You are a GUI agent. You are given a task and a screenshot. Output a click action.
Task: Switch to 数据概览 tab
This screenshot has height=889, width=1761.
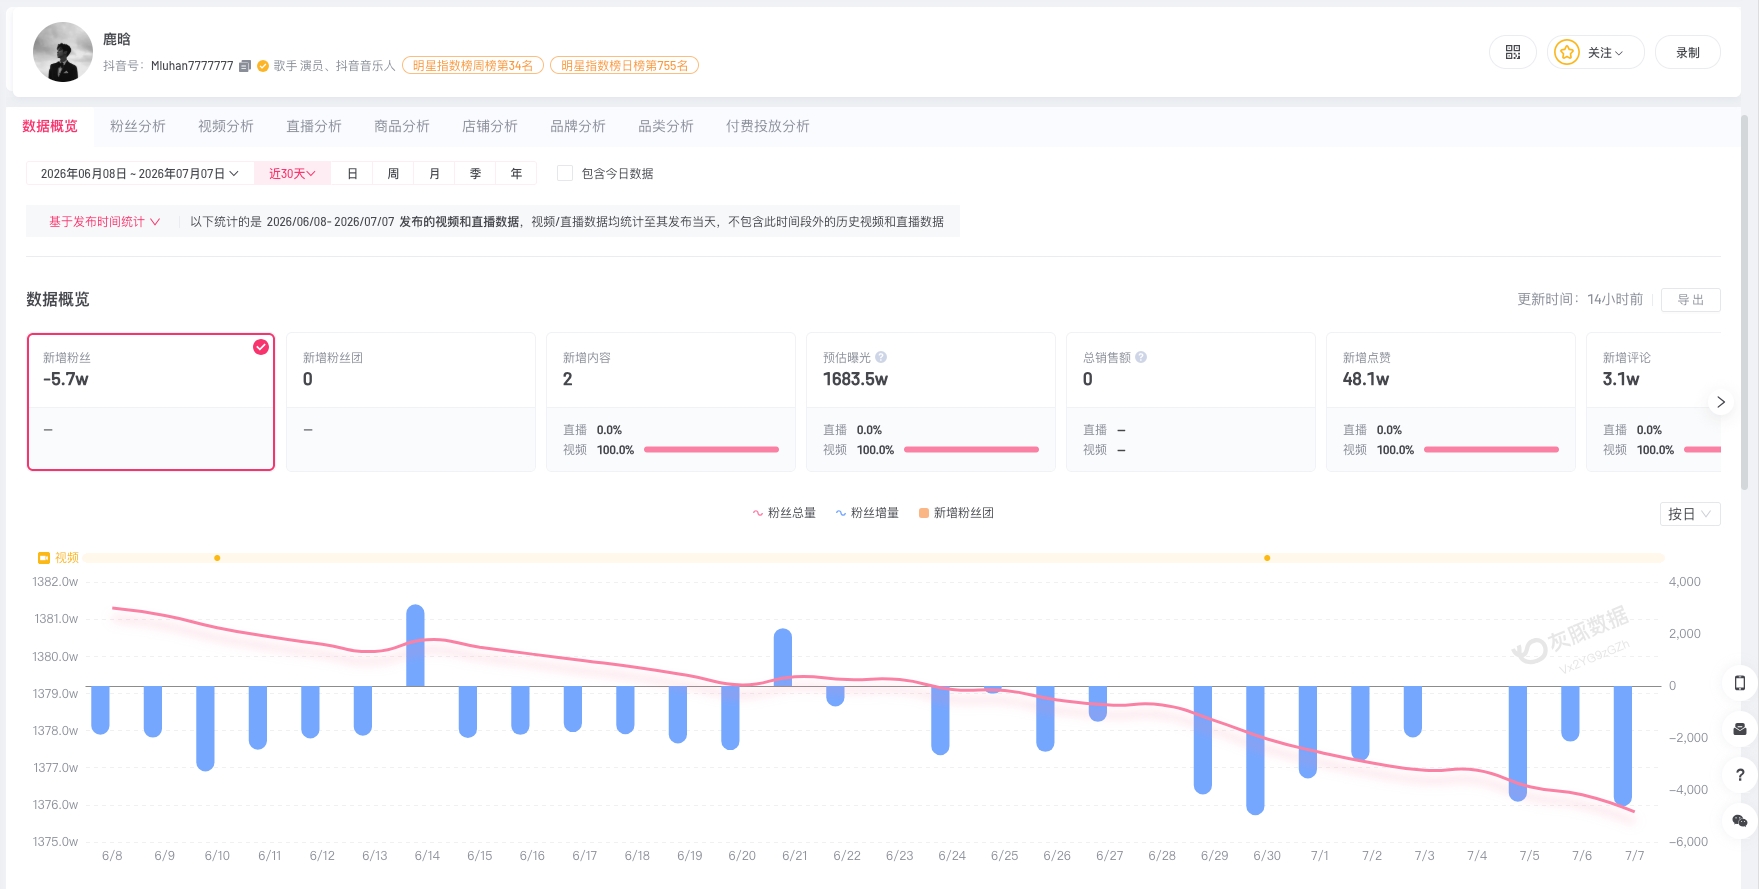50,126
